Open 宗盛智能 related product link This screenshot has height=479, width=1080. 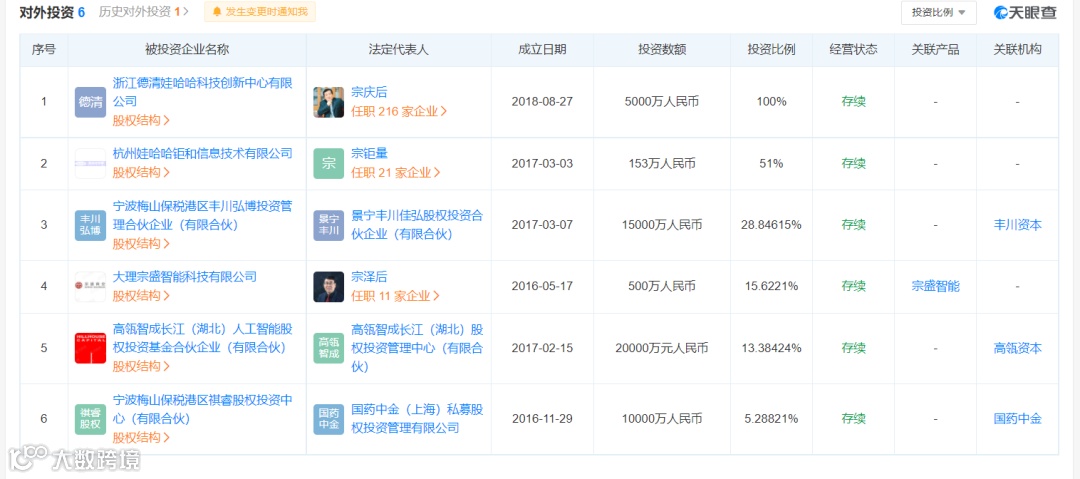click(x=935, y=286)
